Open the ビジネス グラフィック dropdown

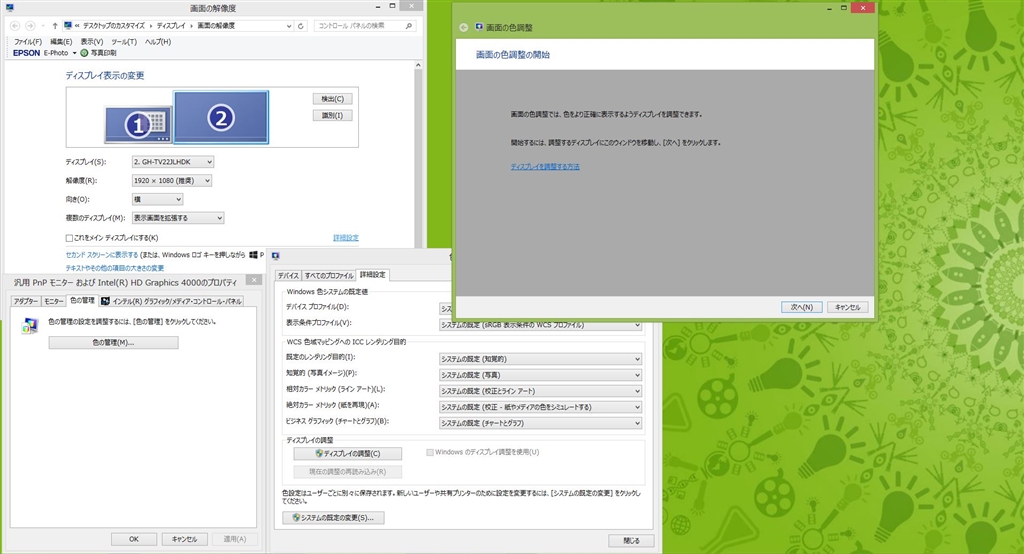click(x=540, y=423)
